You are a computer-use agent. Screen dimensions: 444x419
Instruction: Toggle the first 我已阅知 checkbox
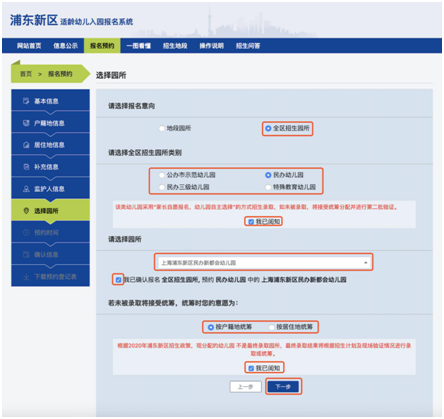click(x=251, y=222)
